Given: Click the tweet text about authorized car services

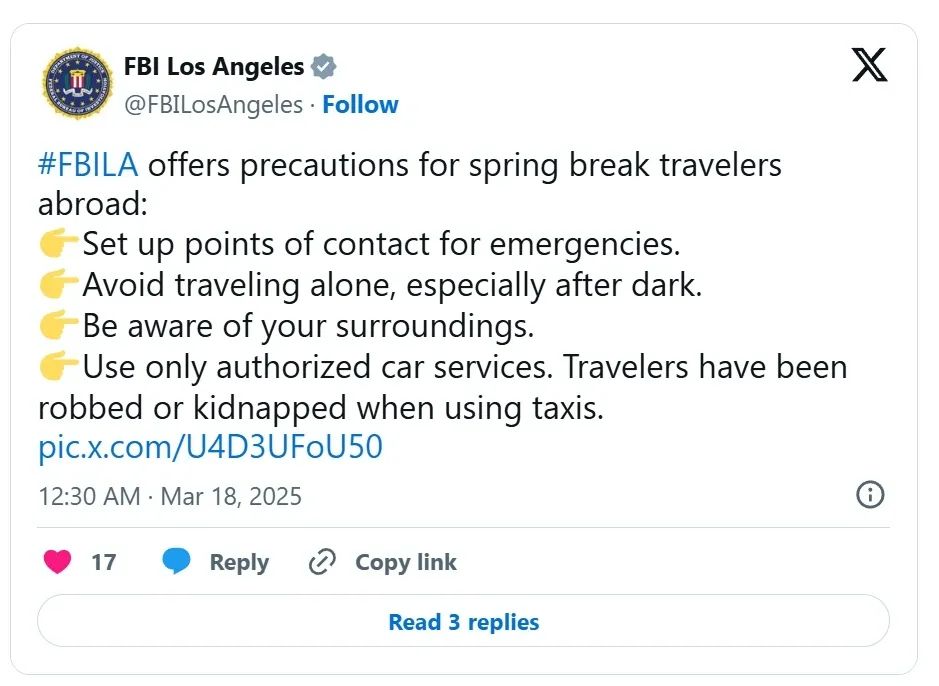Looking at the screenshot, I should [442, 387].
